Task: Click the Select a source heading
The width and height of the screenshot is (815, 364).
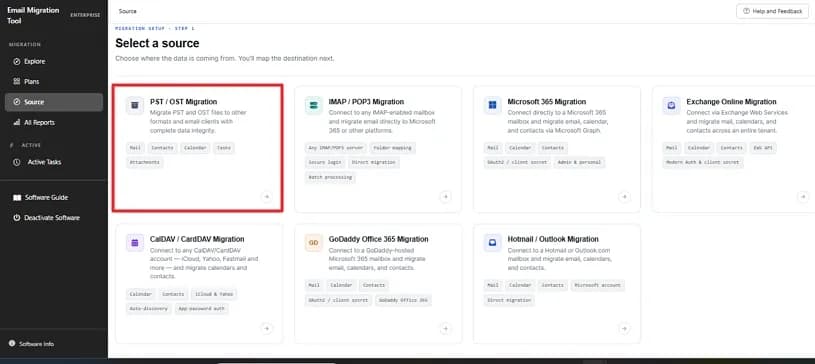Action: pos(157,43)
